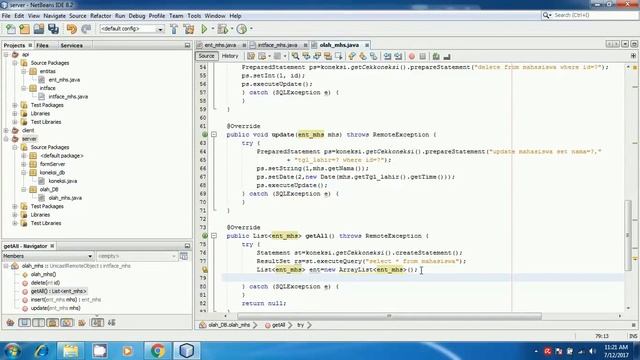Click the override marker on line 74
640x360 pixels.
(x=205, y=236)
